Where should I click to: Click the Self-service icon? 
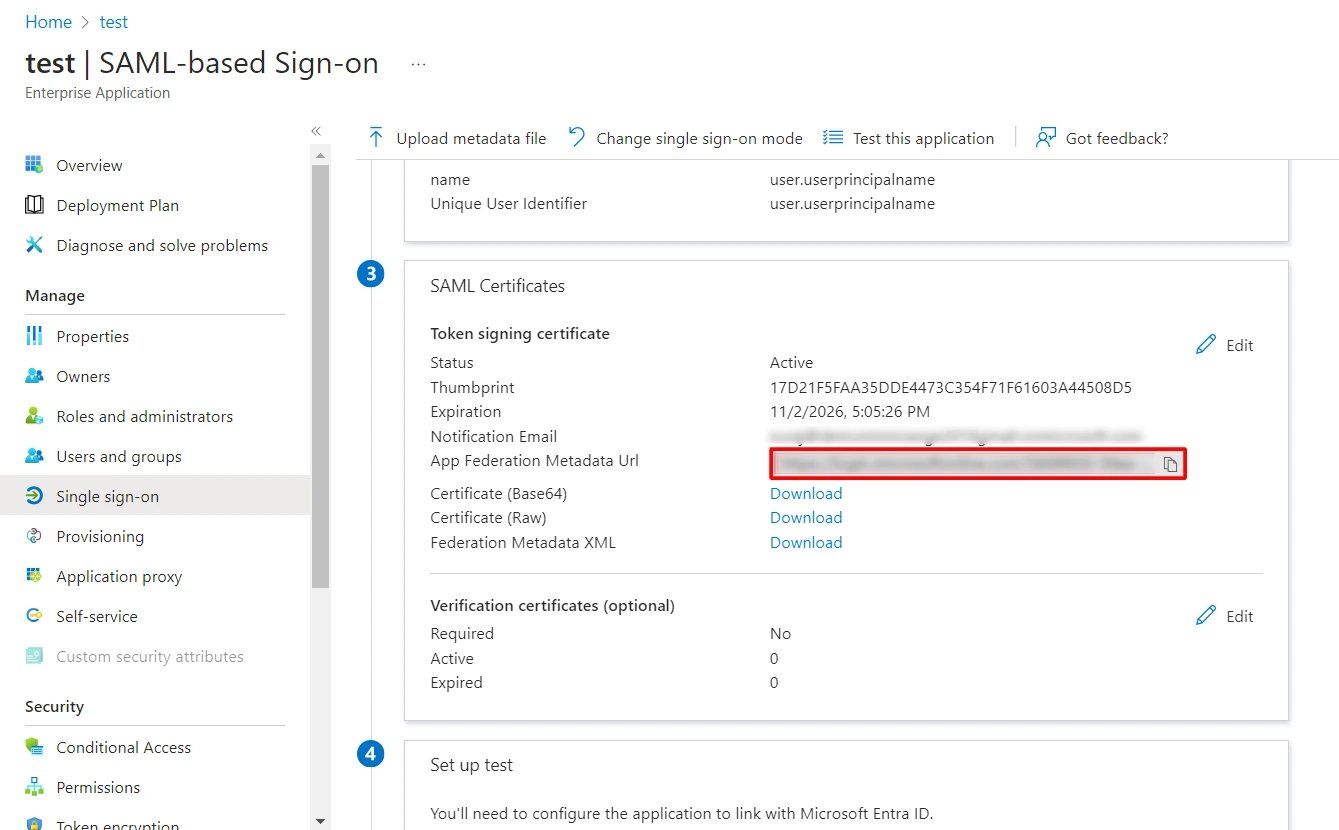coord(34,616)
